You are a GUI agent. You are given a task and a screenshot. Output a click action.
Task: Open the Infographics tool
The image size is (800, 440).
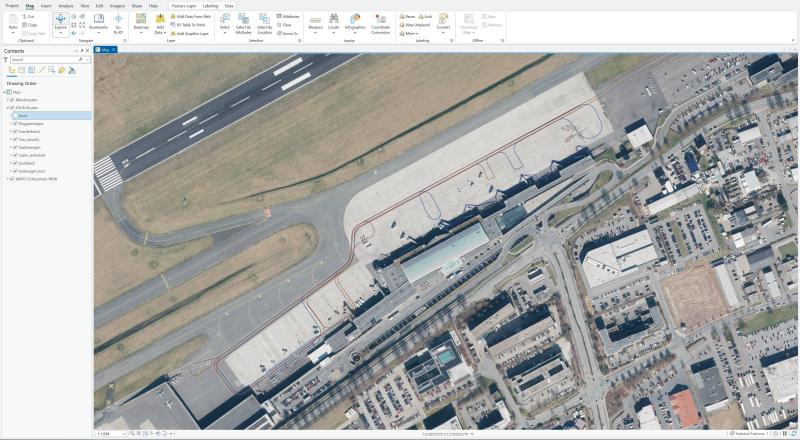click(x=355, y=20)
